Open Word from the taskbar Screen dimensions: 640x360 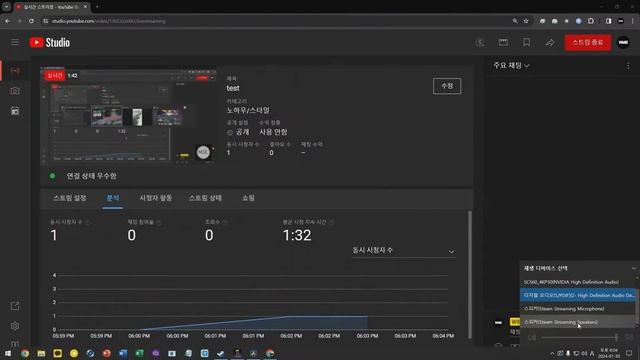(123, 353)
